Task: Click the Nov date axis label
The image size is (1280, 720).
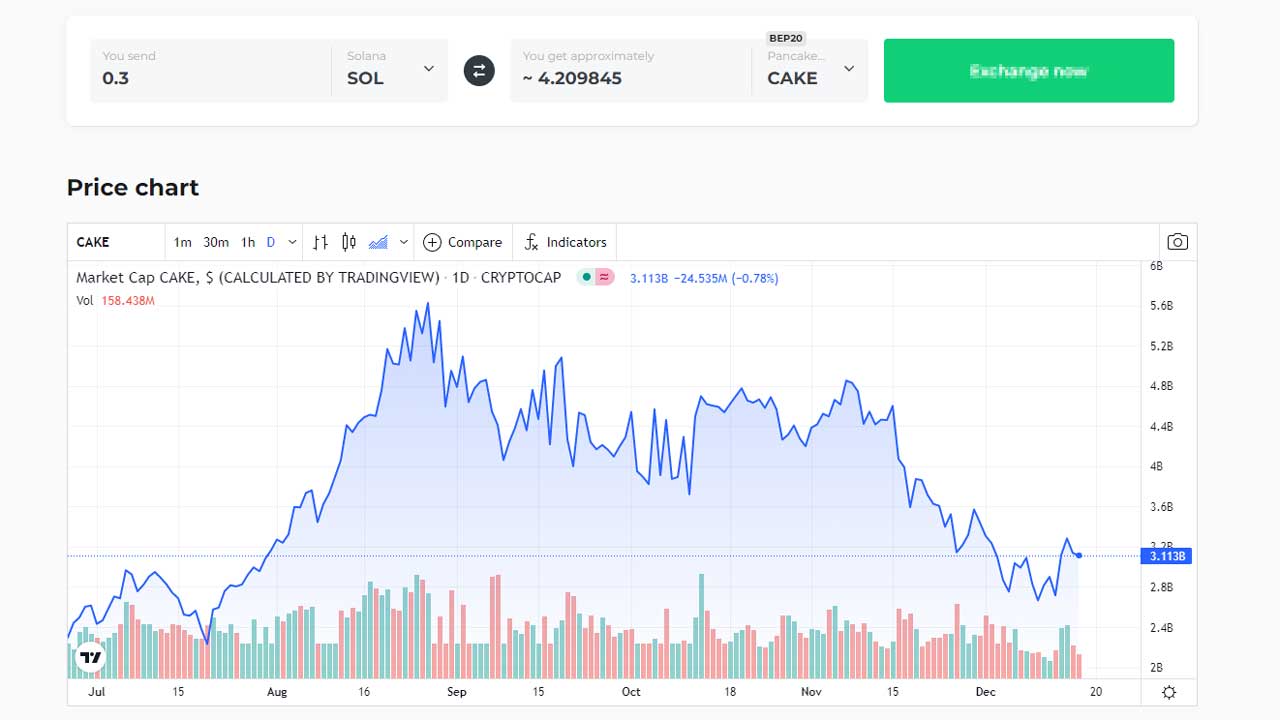Action: 811,692
